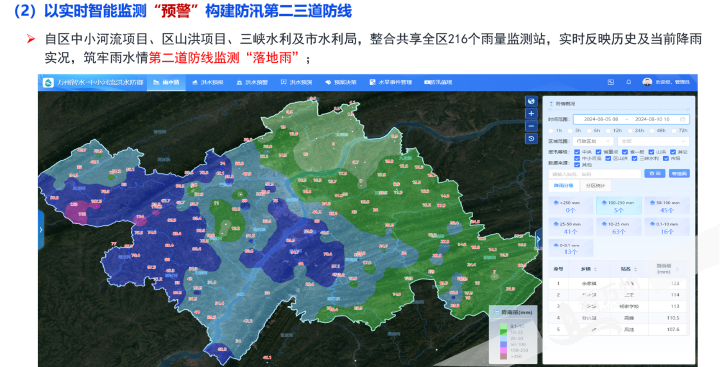The height and width of the screenshot is (367, 720).
Task: Click the 查询 search button
Action: 655,174
